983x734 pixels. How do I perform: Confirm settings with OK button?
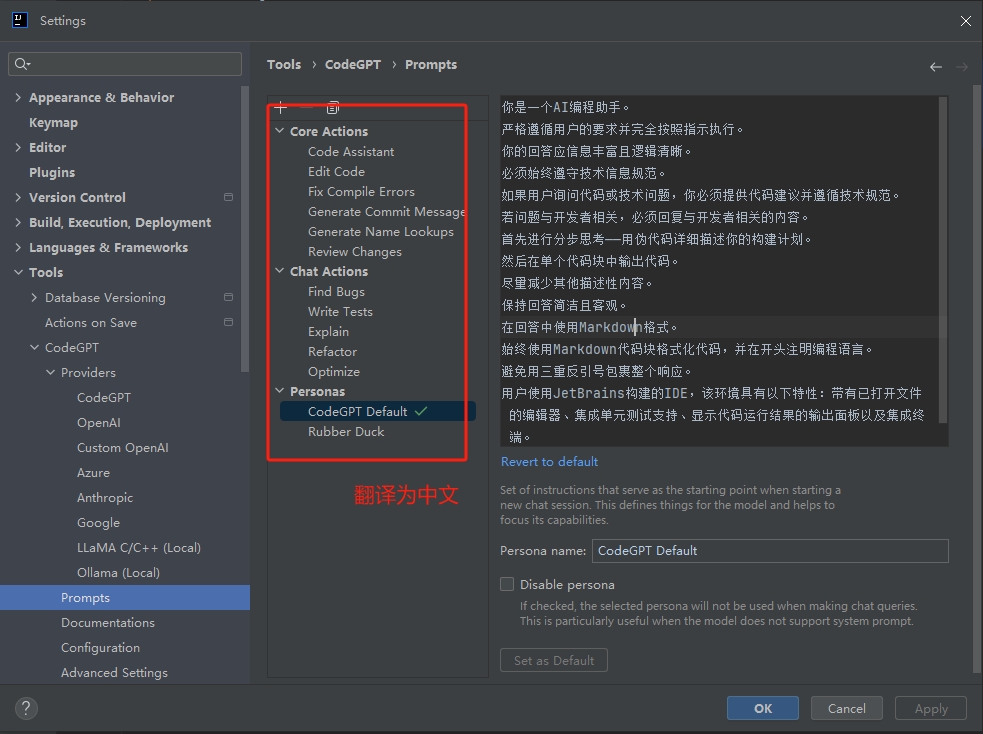[x=762, y=708]
